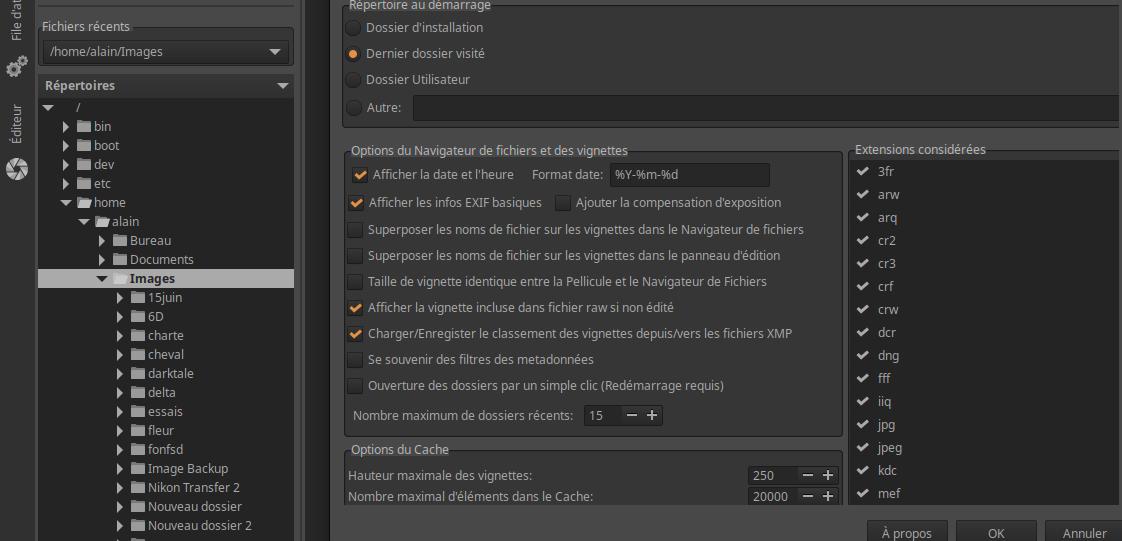Collapse the Images folder arrow
The width and height of the screenshot is (1122, 541).
tap(102, 279)
